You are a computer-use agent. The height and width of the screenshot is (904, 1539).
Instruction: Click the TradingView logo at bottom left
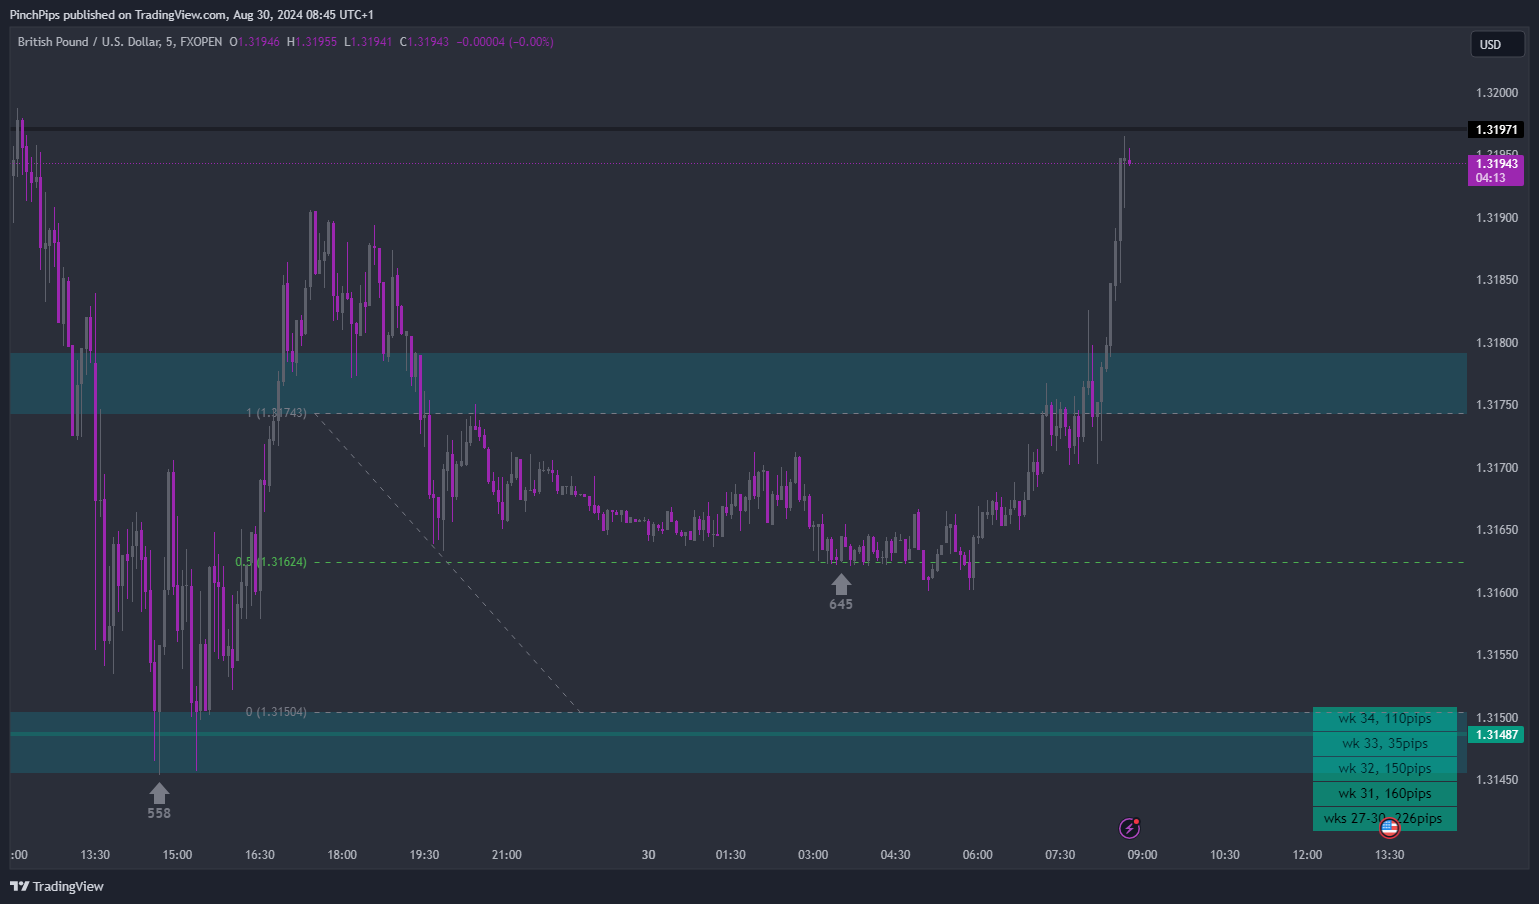(57, 886)
